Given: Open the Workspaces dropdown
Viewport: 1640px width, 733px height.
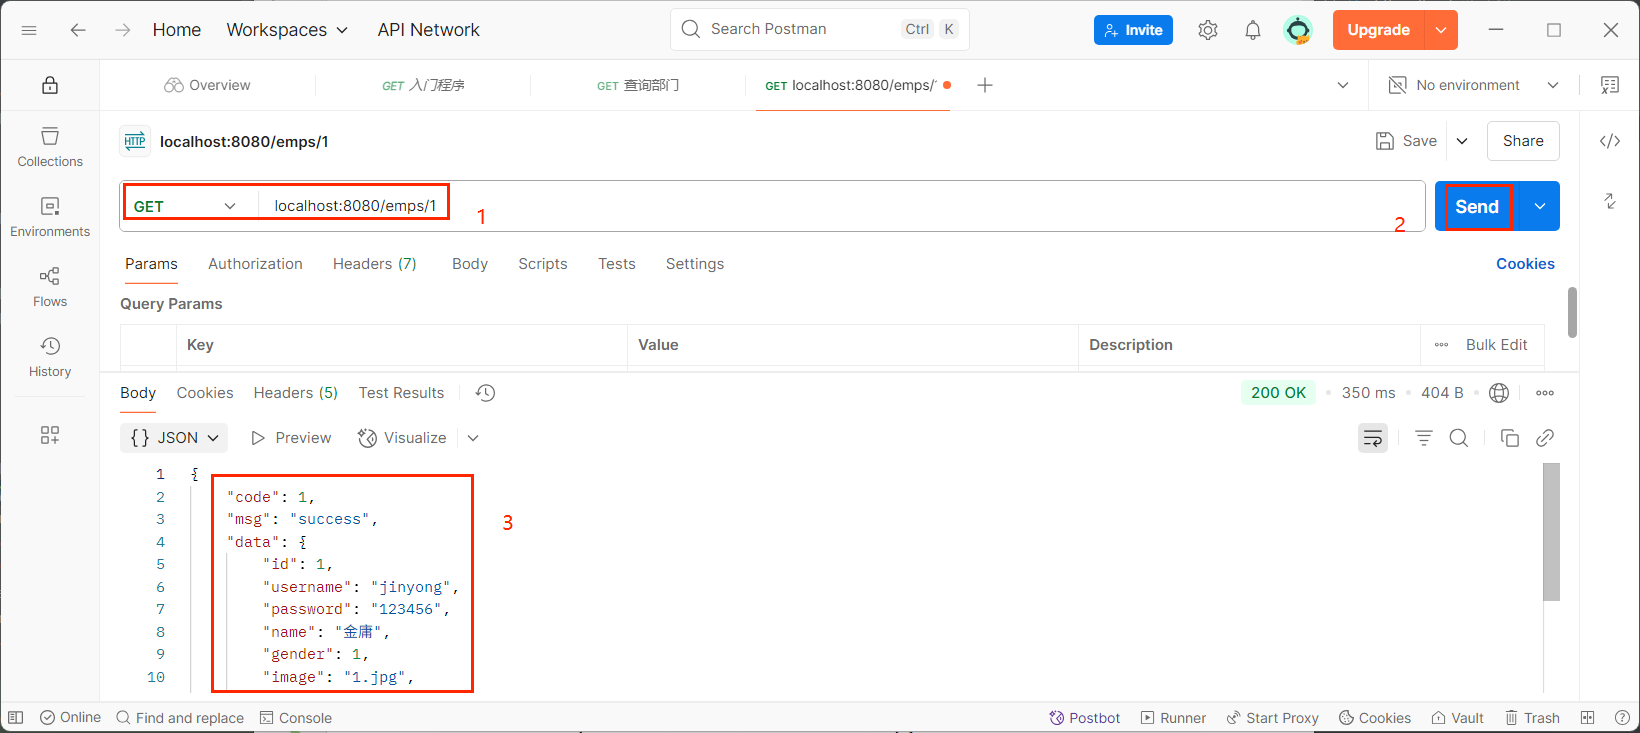Looking at the screenshot, I should pos(287,30).
